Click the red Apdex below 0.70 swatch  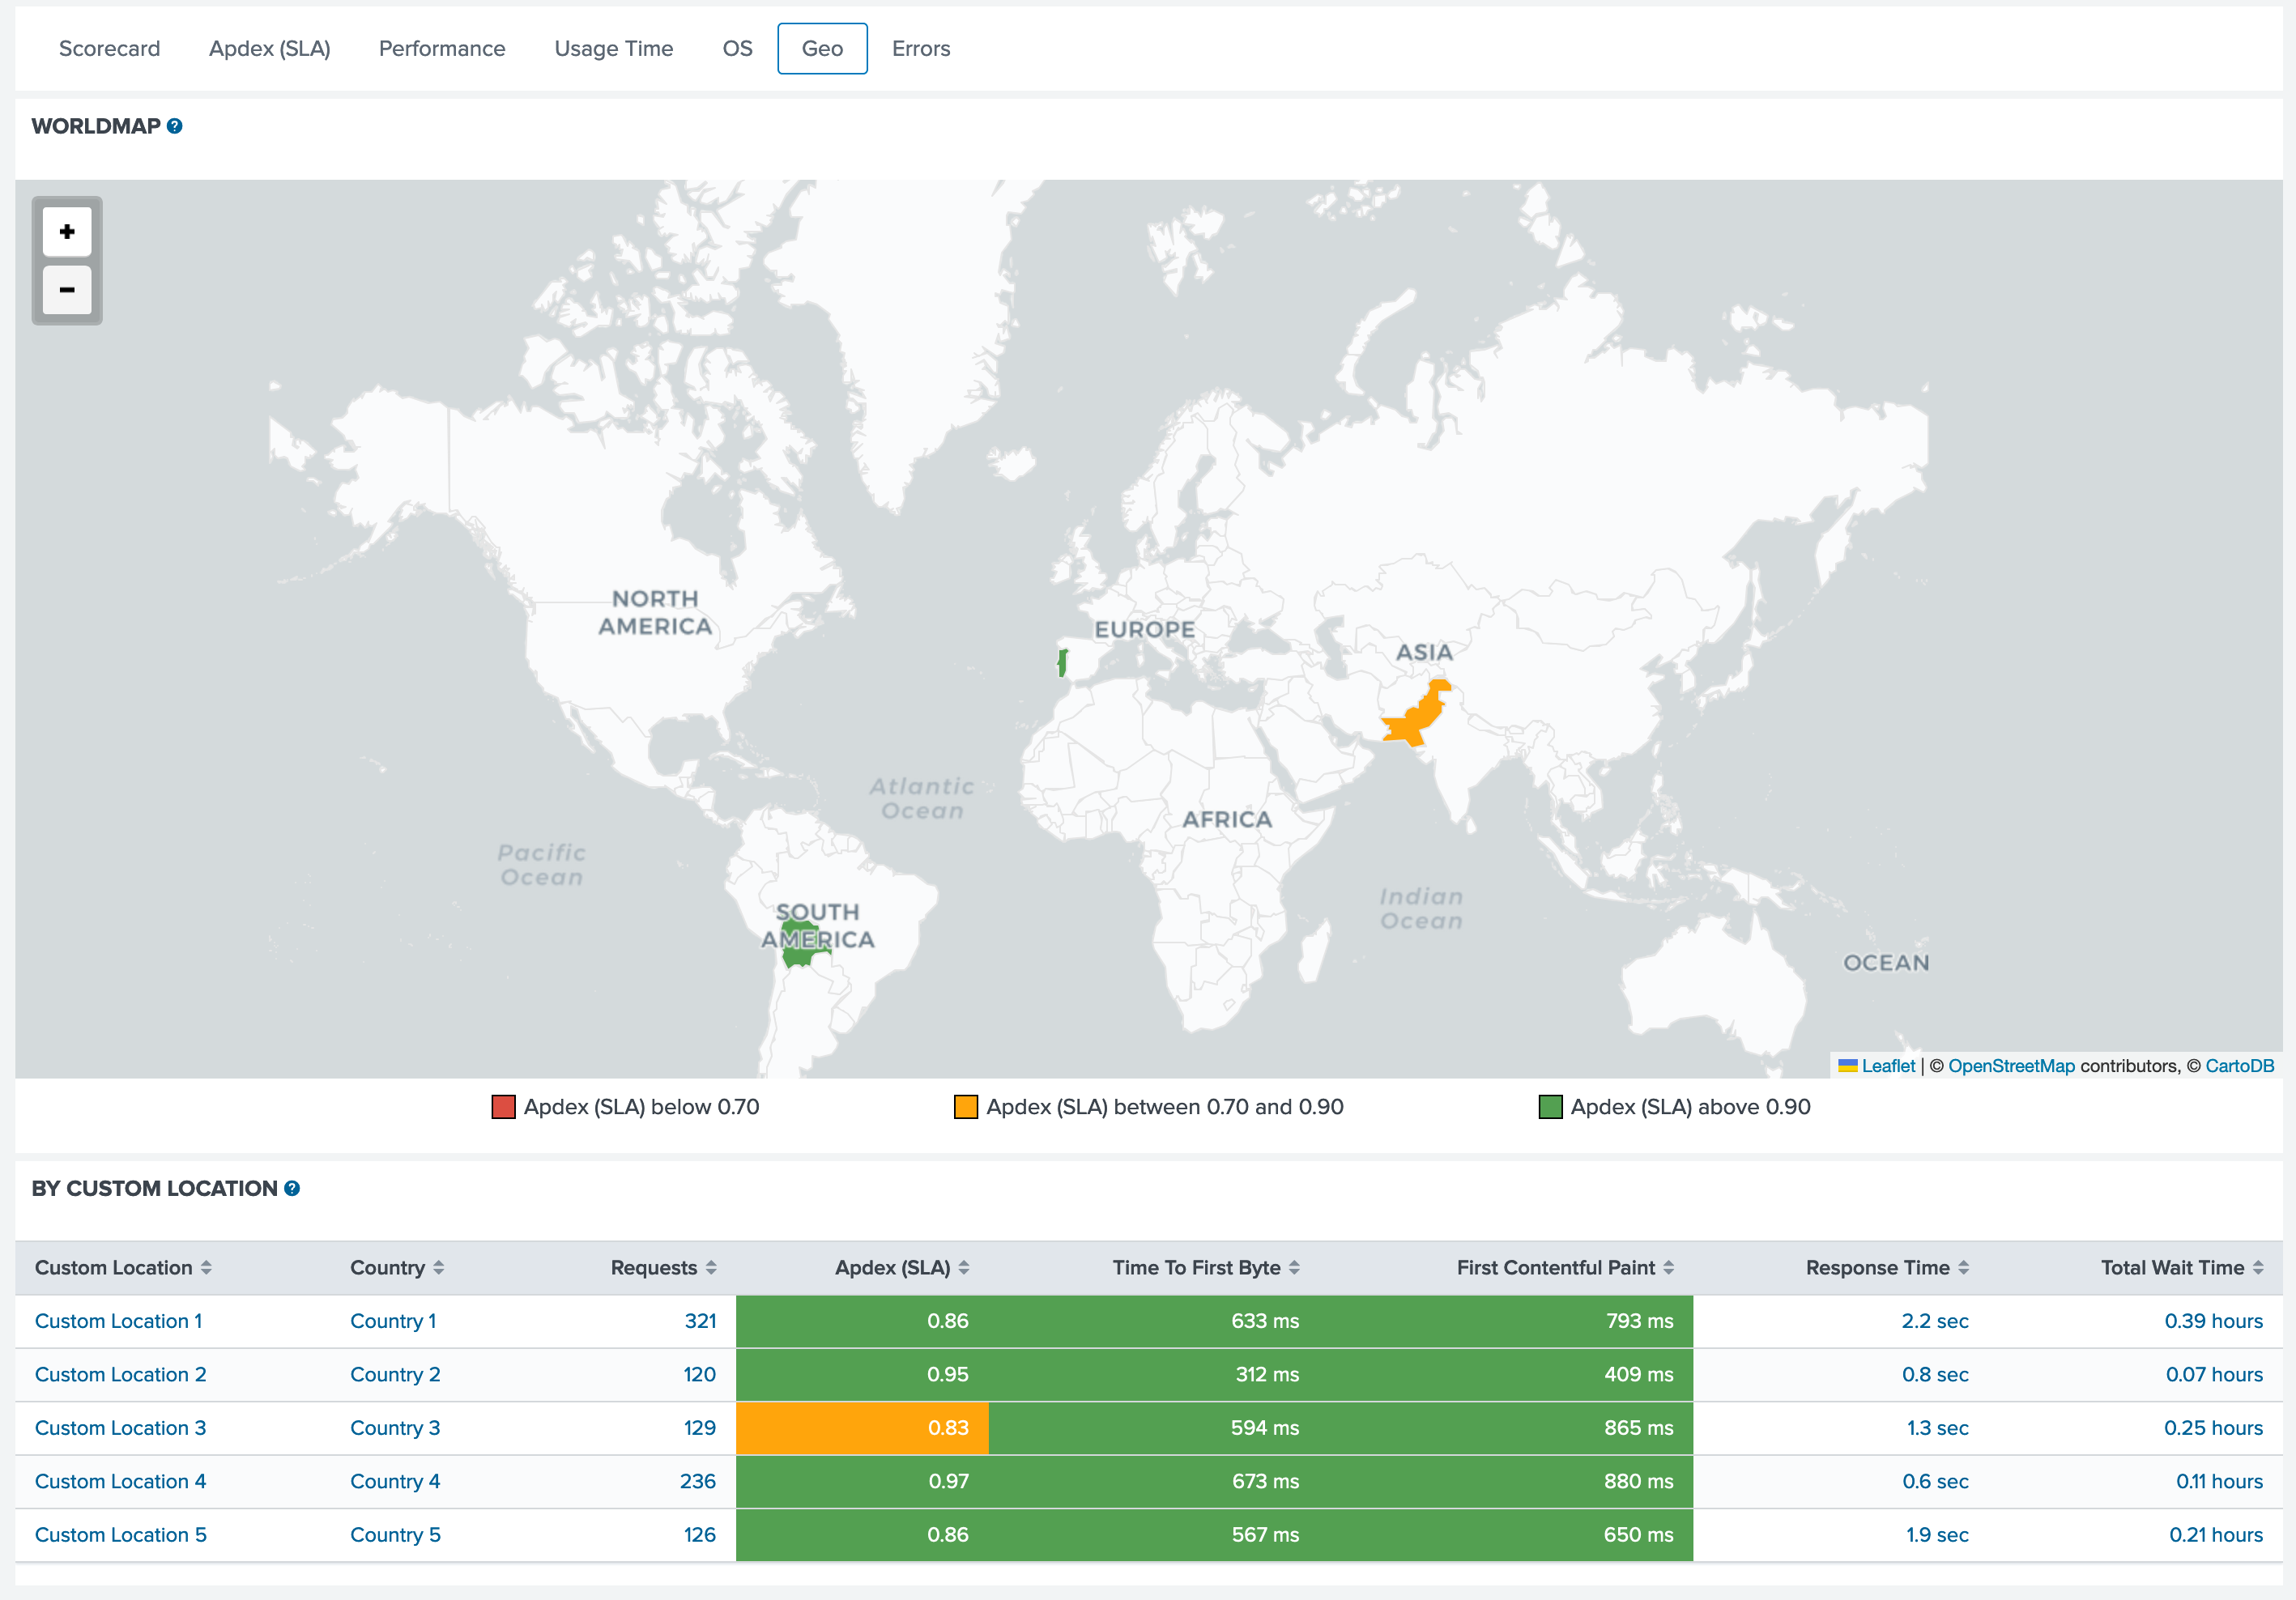[503, 1107]
